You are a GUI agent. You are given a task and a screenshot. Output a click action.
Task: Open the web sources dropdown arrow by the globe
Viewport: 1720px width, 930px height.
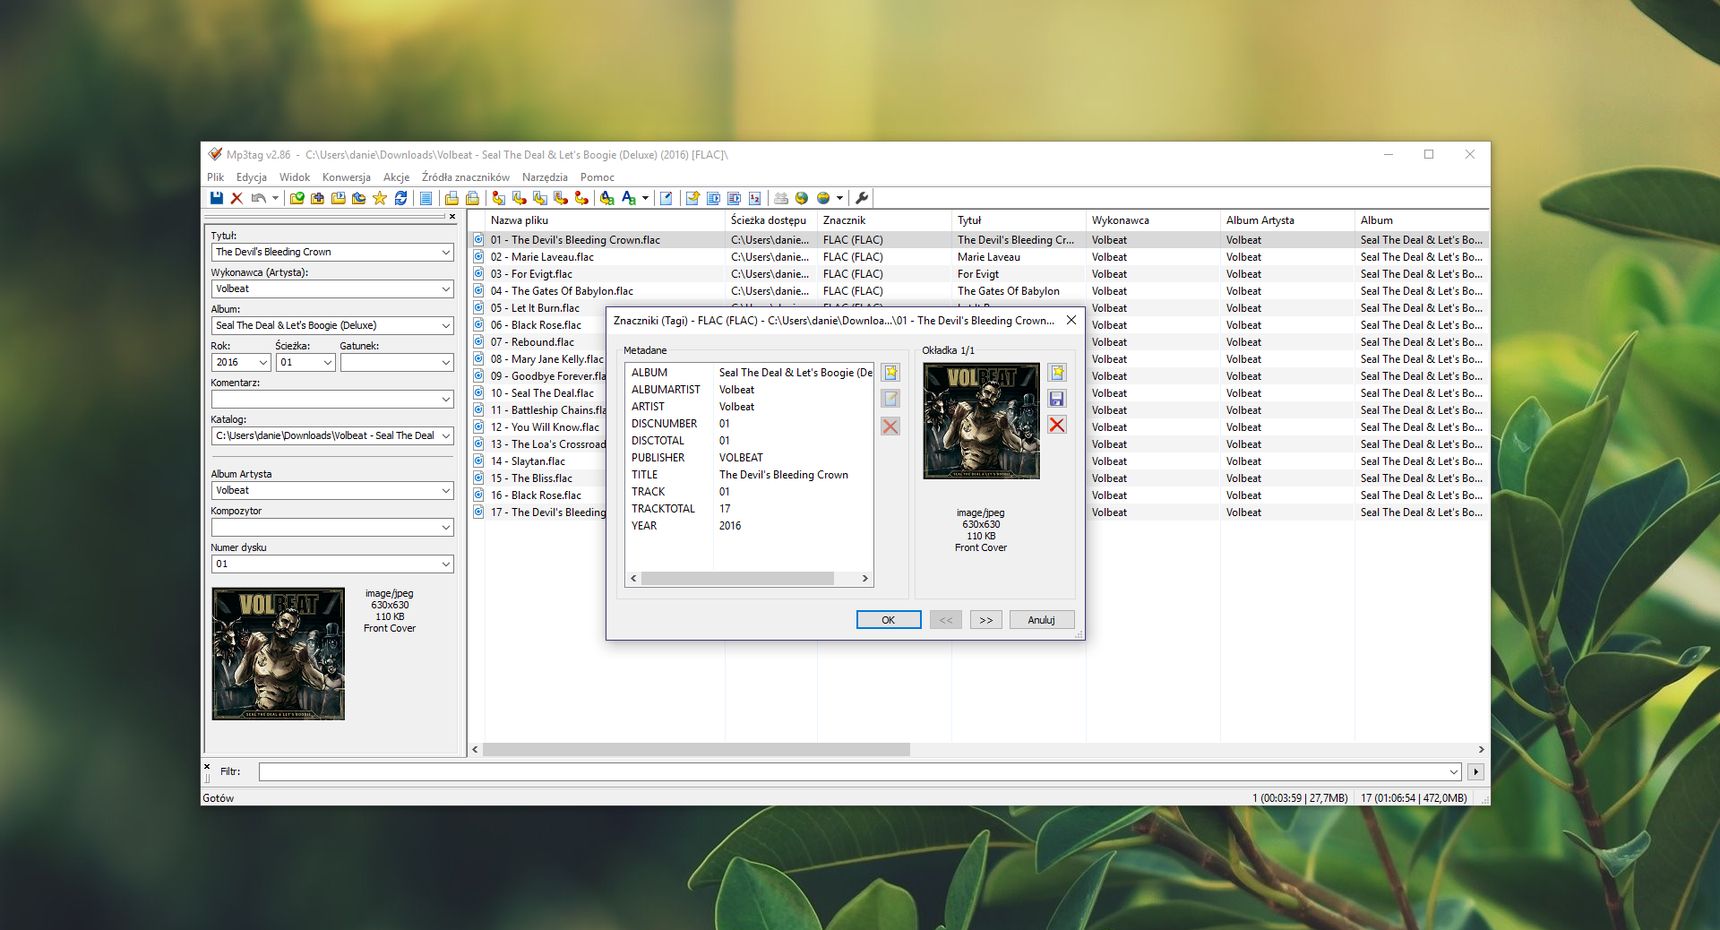click(x=839, y=198)
